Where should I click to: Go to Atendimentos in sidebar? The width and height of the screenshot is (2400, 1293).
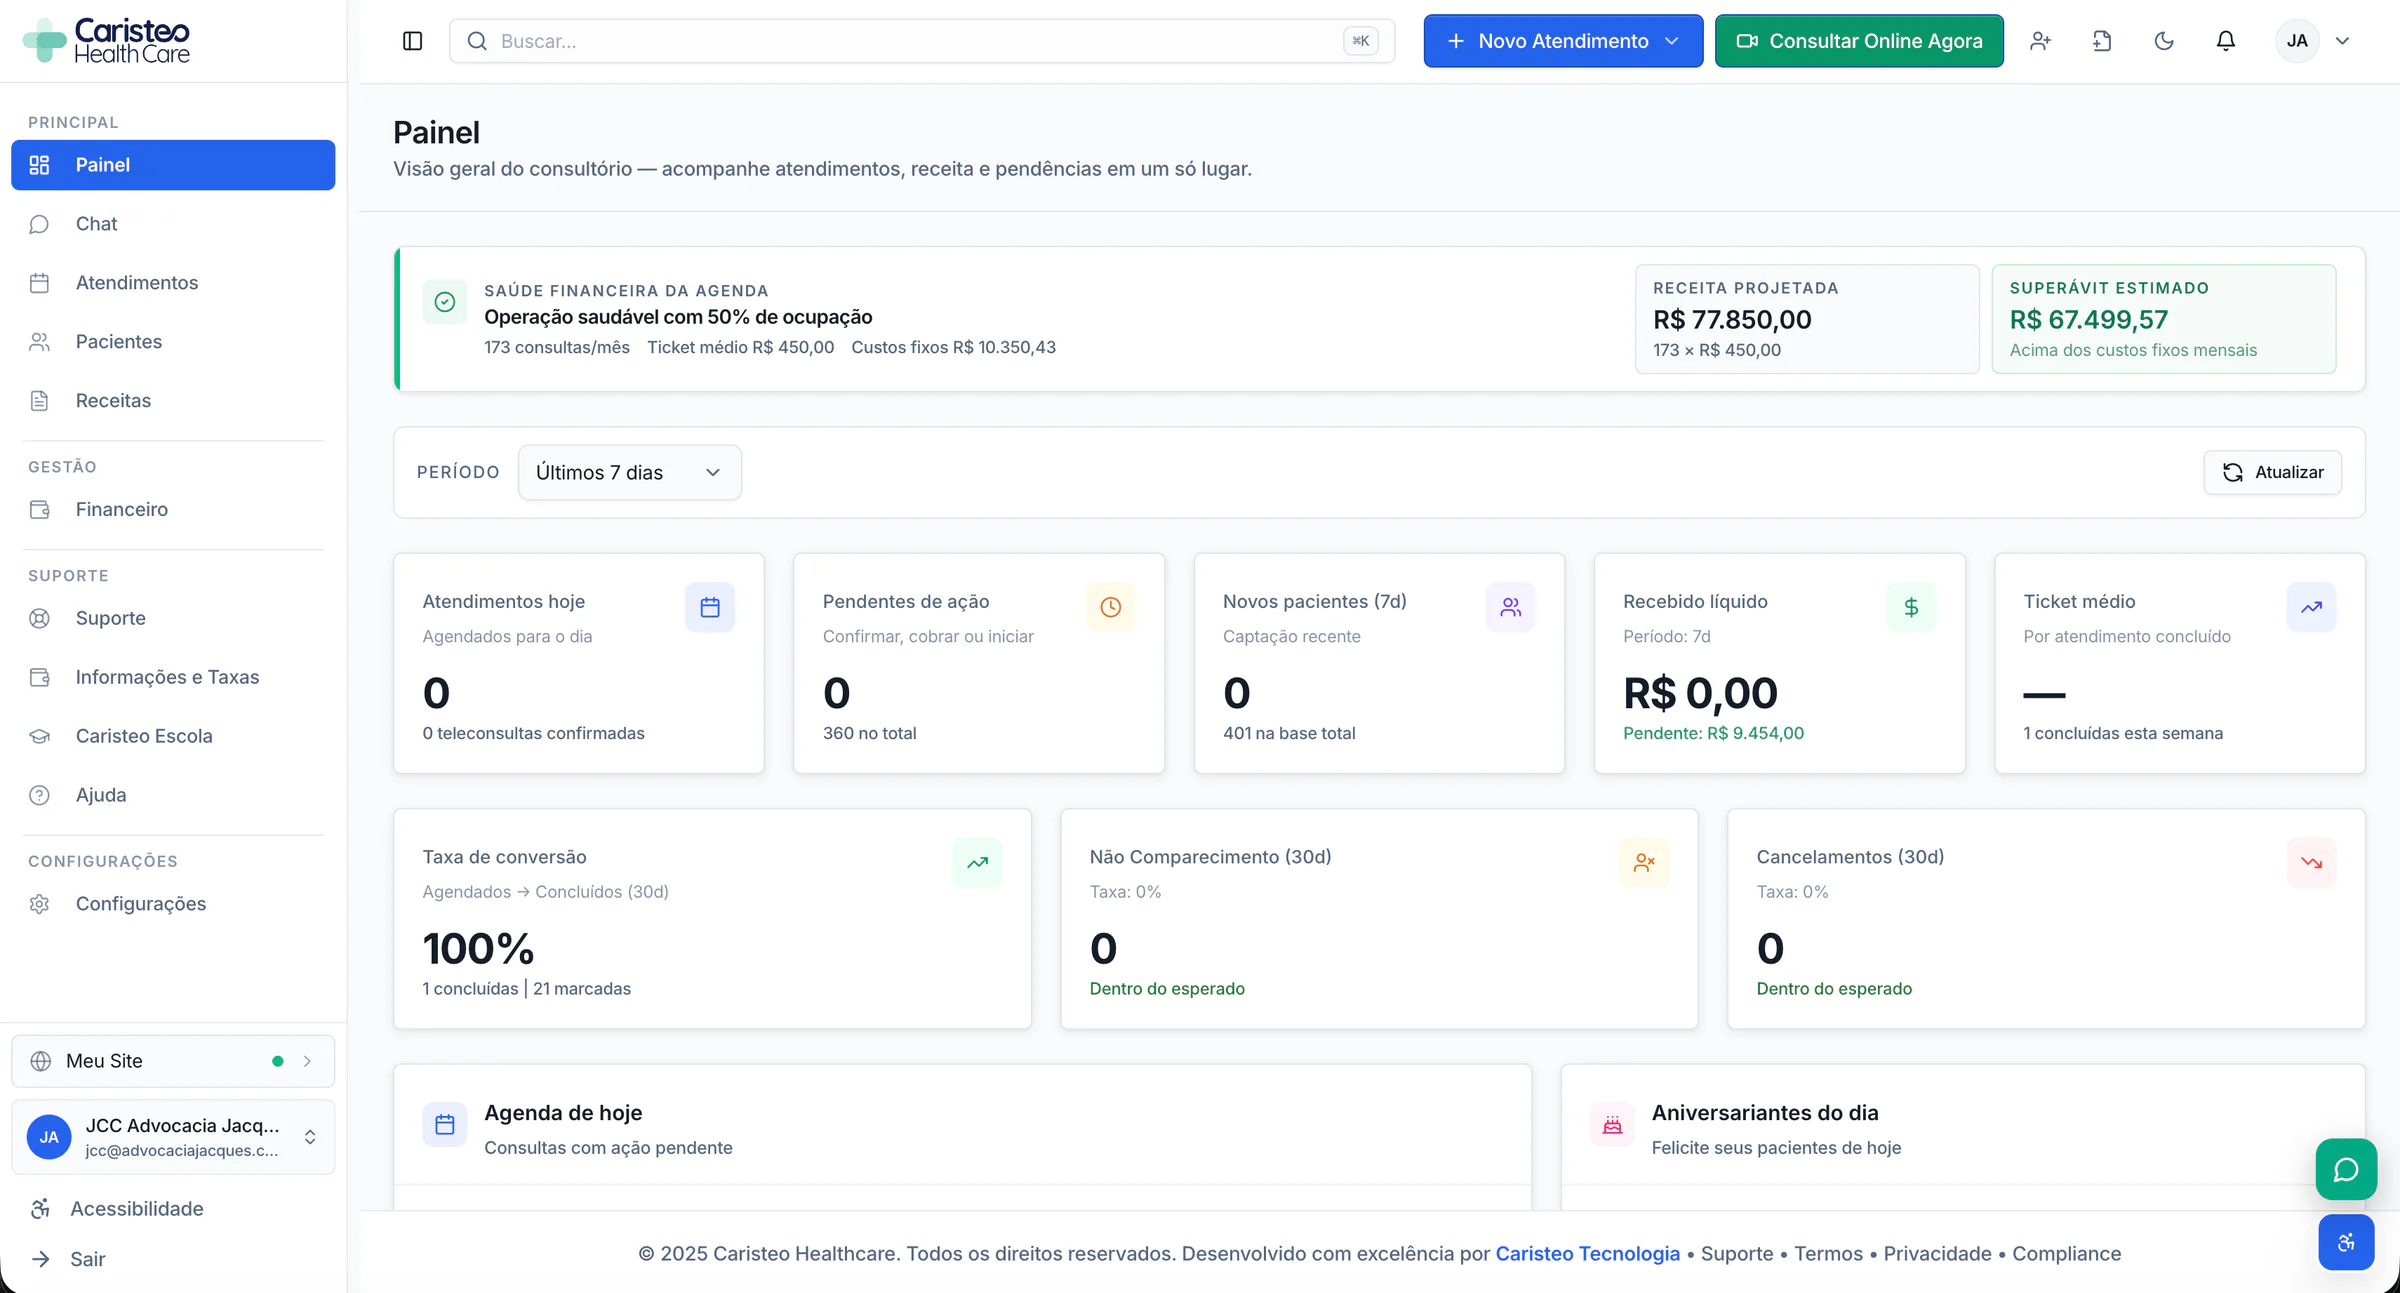173,283
